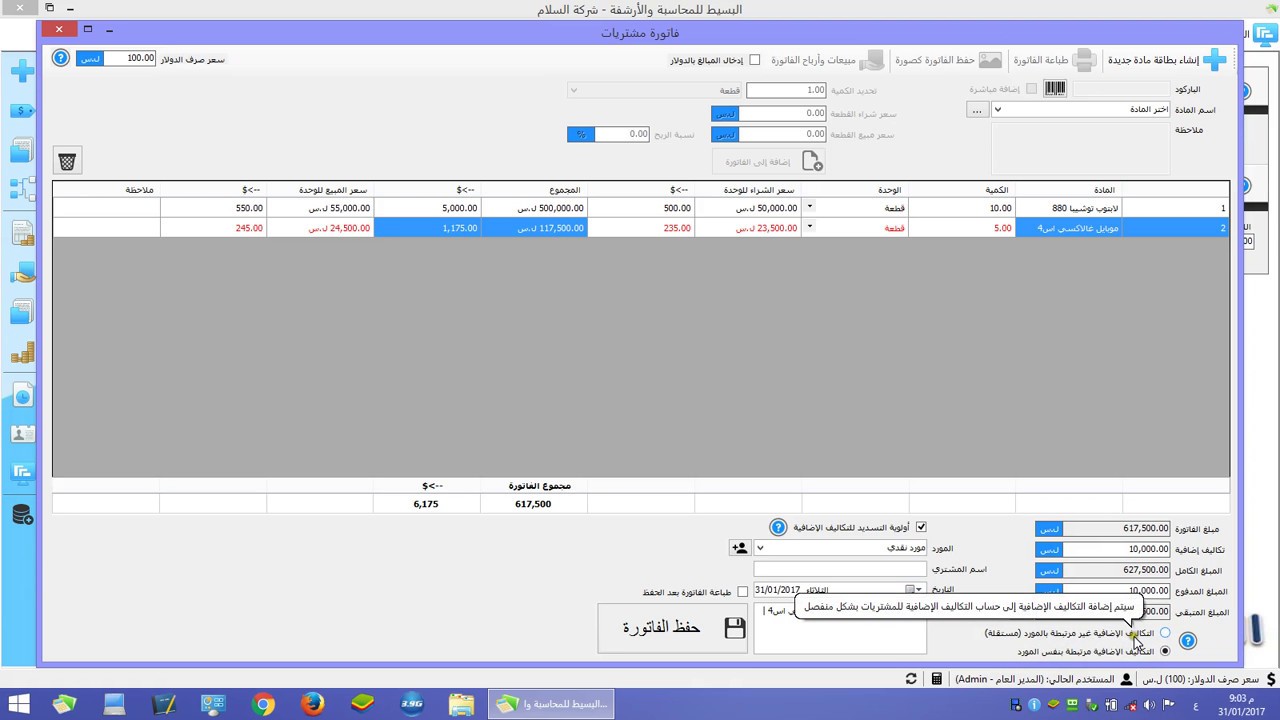Open the quantity unit dropdown

(573, 90)
